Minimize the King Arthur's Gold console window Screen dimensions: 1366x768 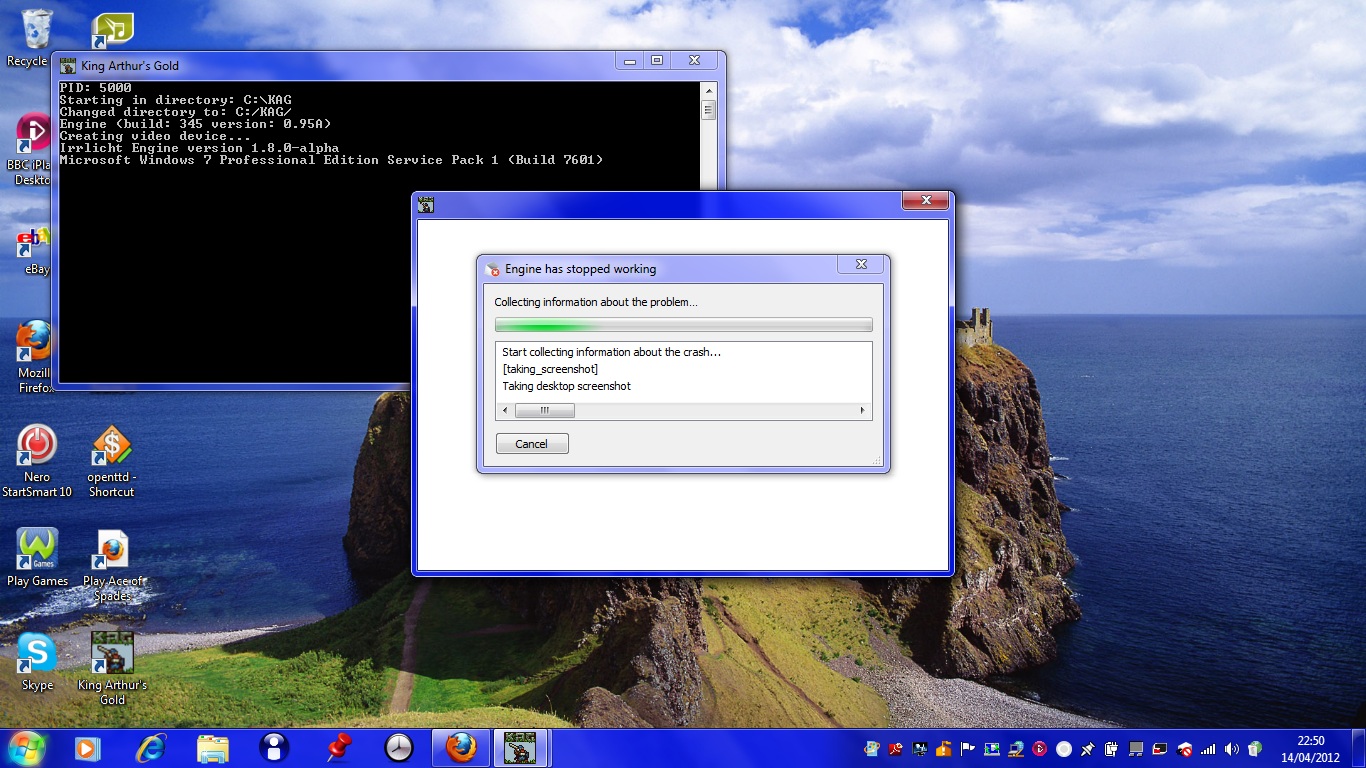point(629,61)
